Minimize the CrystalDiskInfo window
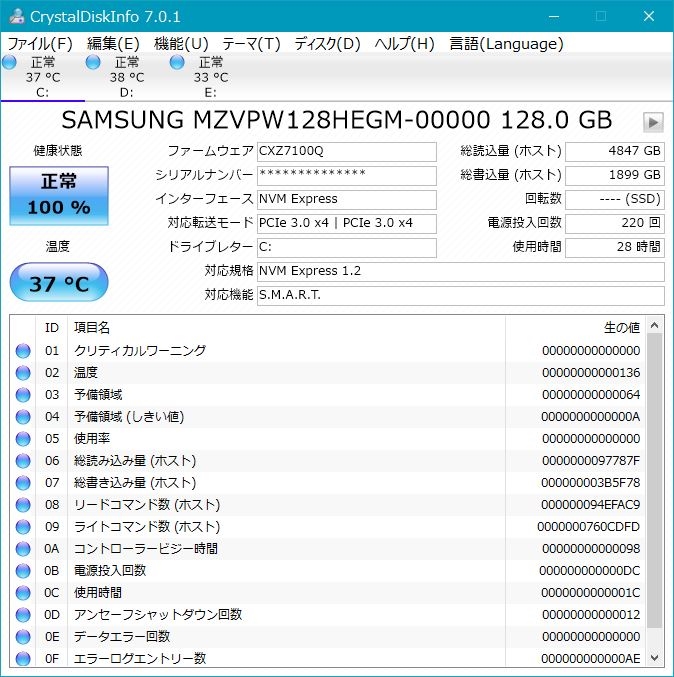674x677 pixels. click(x=554, y=16)
